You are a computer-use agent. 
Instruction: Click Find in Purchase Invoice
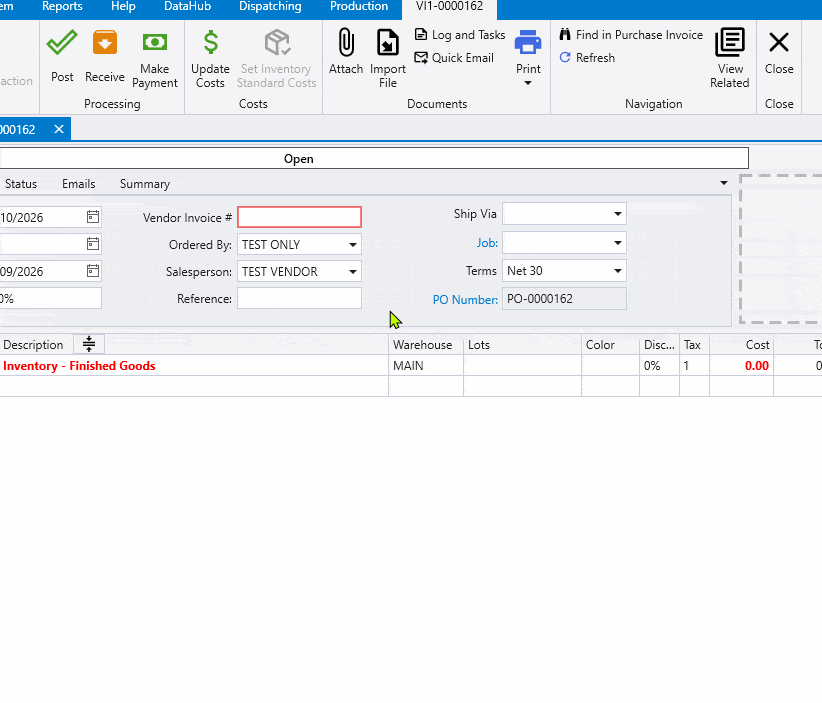click(631, 35)
